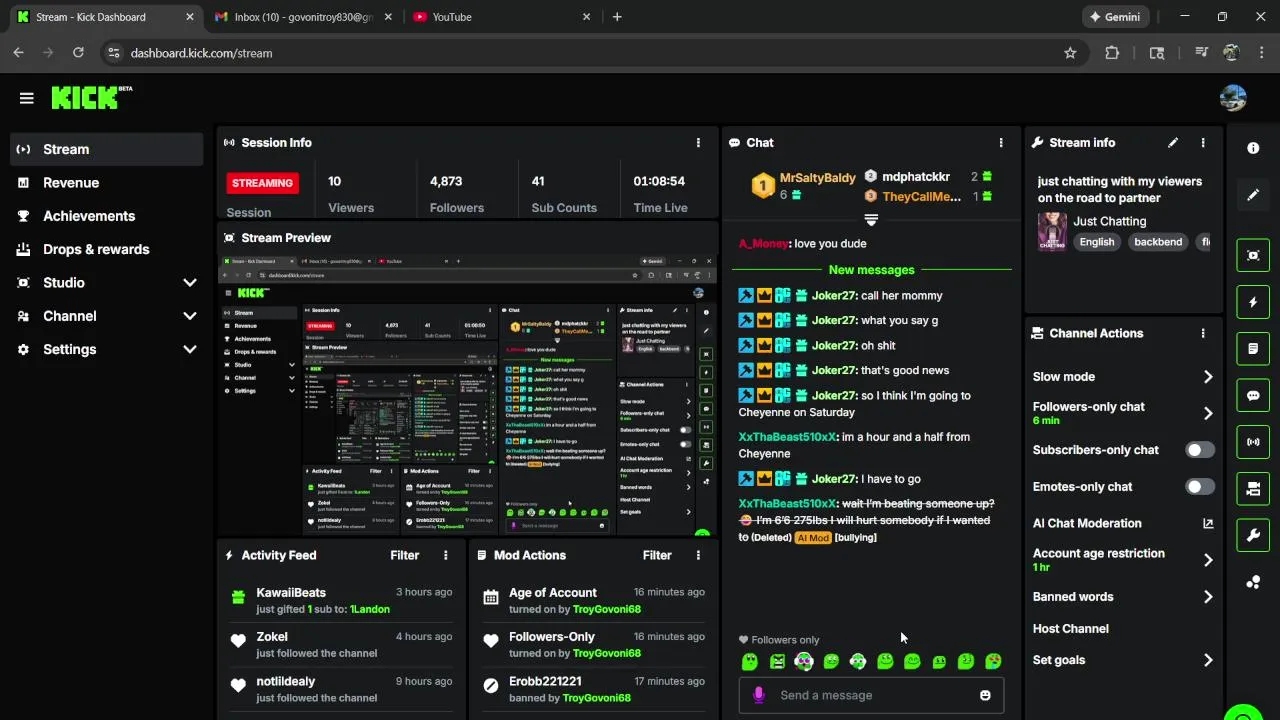Screen dimensions: 1280x720
Task: Click MrSaltyBaldy in chat leaderboard
Action: coord(818,178)
